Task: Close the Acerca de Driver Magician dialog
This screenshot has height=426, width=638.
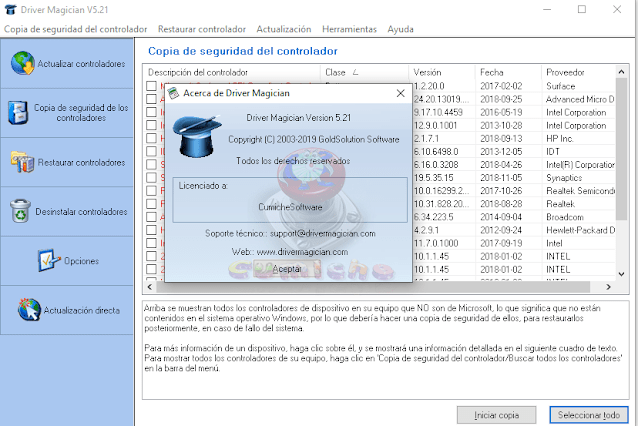Action: tap(400, 93)
